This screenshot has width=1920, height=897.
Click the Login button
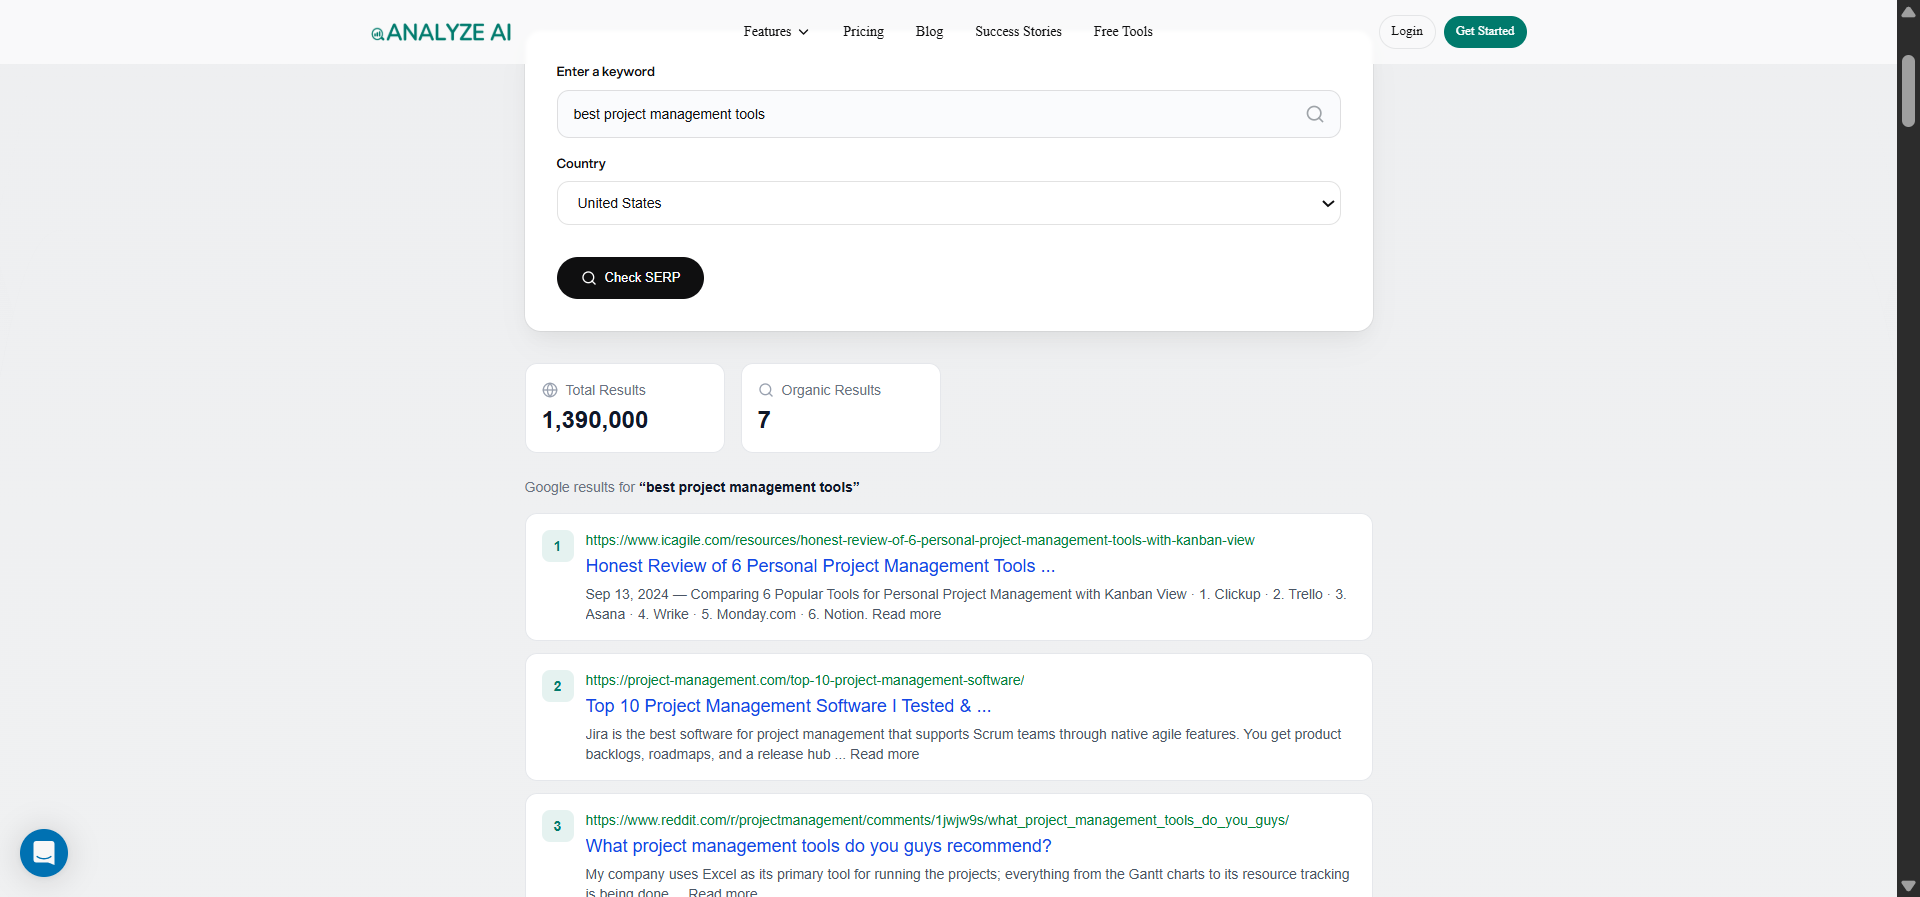(x=1407, y=32)
